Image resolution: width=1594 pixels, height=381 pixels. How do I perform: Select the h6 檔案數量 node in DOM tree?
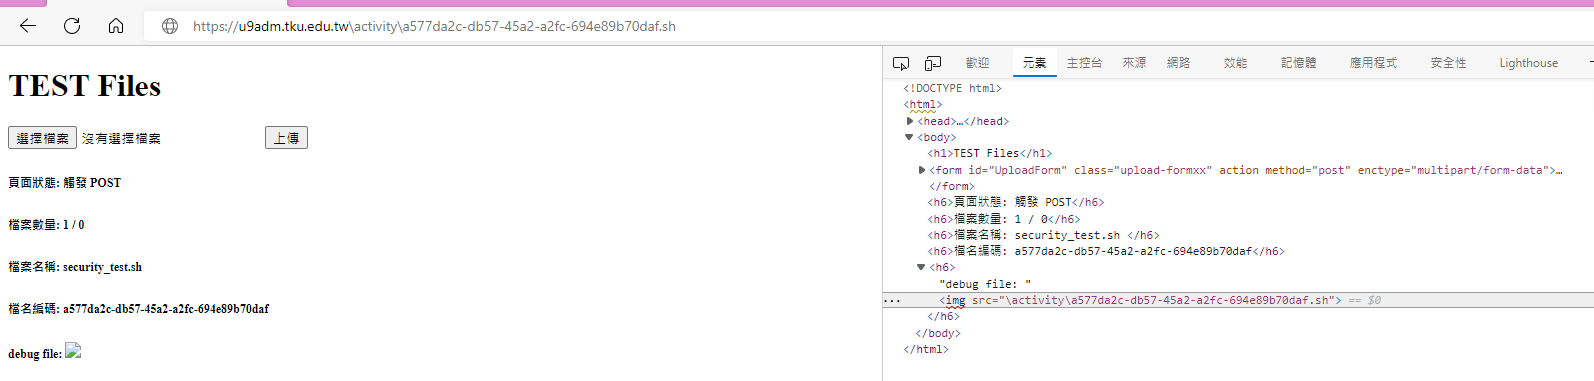click(x=1003, y=219)
